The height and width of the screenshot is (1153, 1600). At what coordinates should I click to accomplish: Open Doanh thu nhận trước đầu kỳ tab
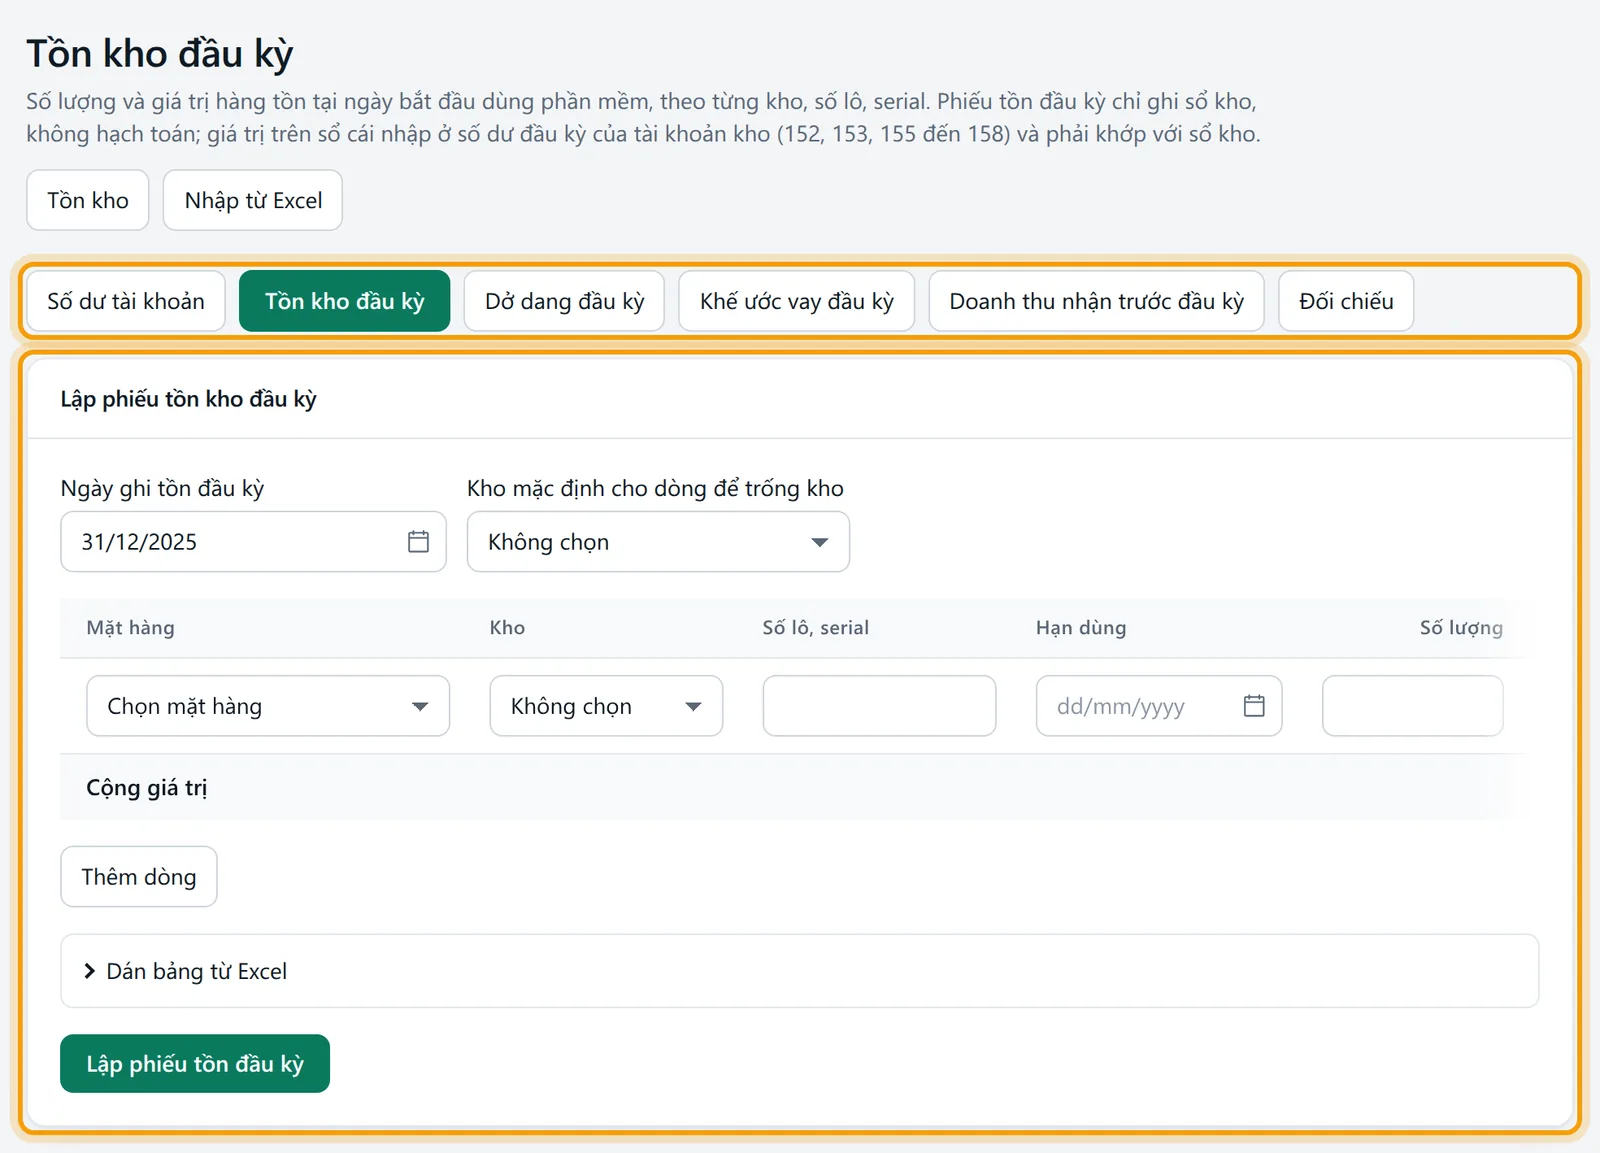[x=1096, y=301]
